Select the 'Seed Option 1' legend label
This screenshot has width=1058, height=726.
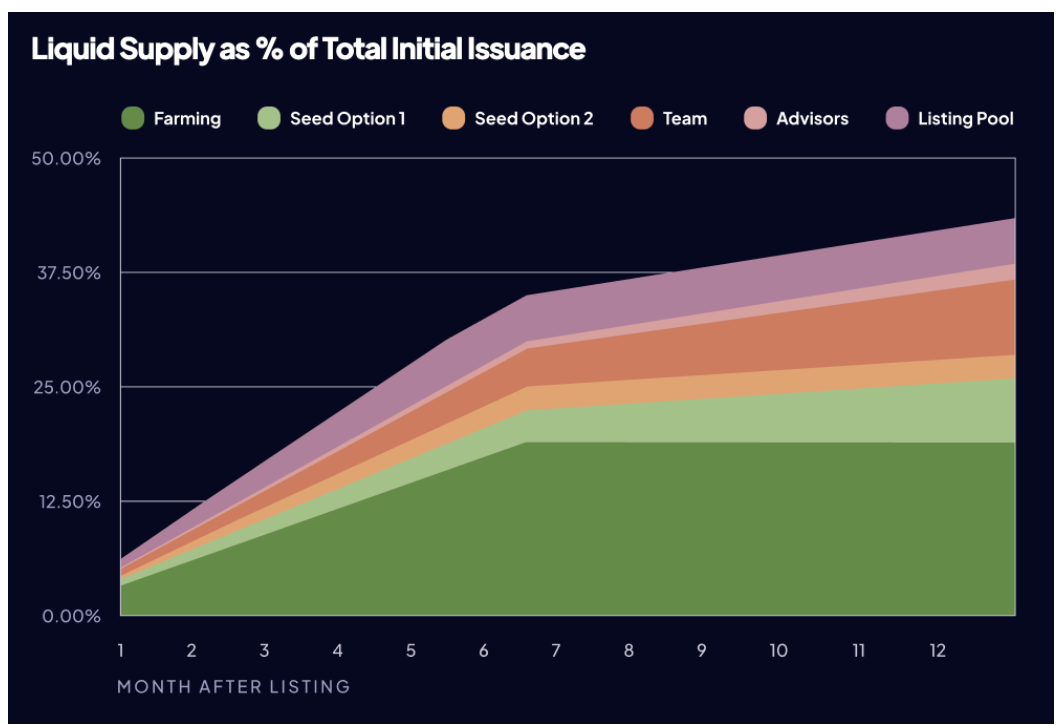click(x=347, y=119)
